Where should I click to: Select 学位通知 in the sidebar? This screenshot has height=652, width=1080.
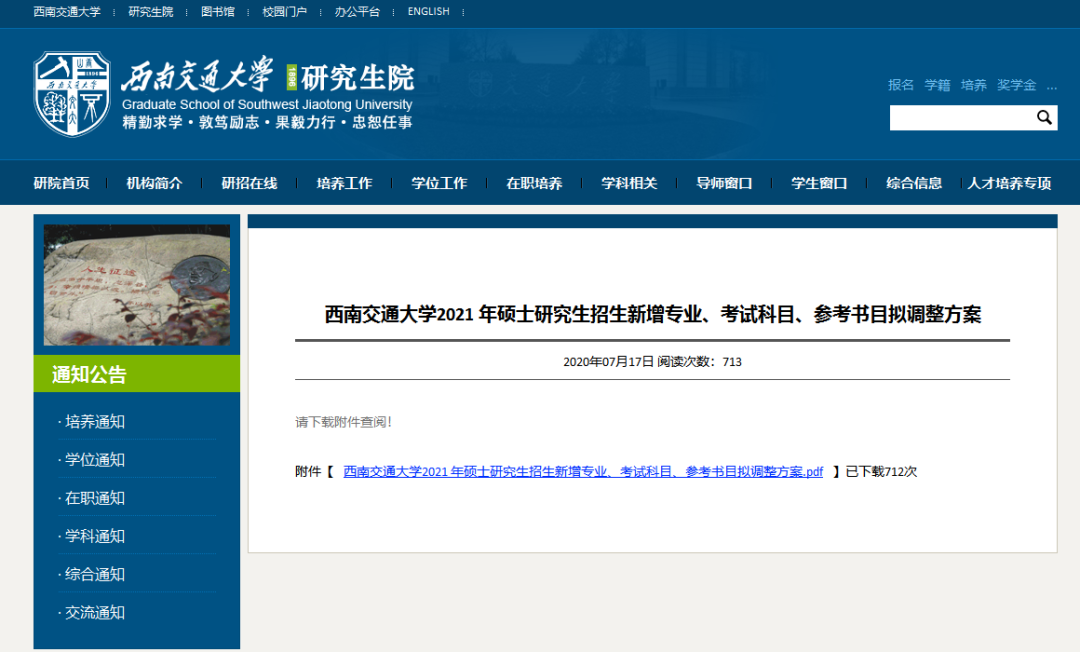[x=94, y=460]
